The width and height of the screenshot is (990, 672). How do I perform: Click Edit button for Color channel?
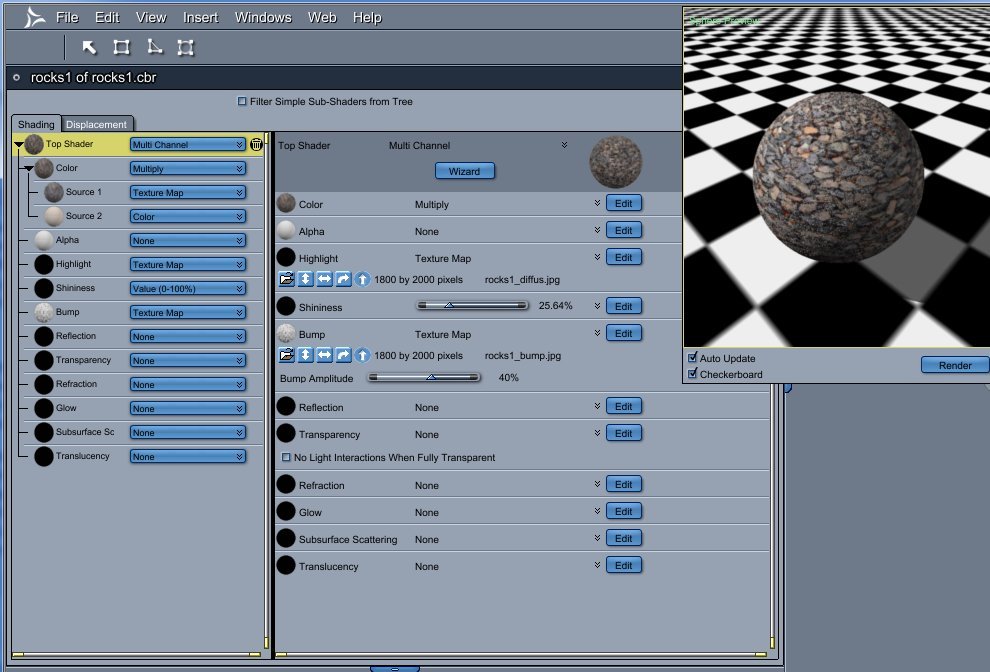point(624,203)
